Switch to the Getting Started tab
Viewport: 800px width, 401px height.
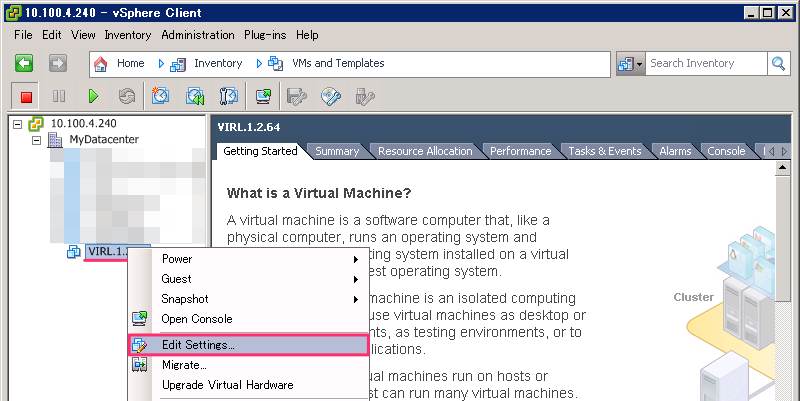pos(260,151)
